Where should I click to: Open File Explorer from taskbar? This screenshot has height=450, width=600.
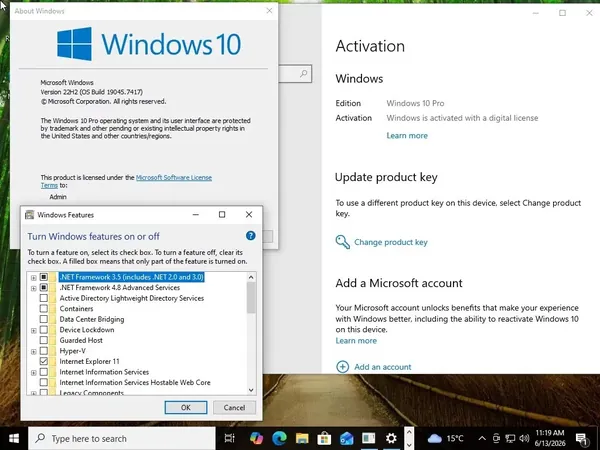coord(302,438)
